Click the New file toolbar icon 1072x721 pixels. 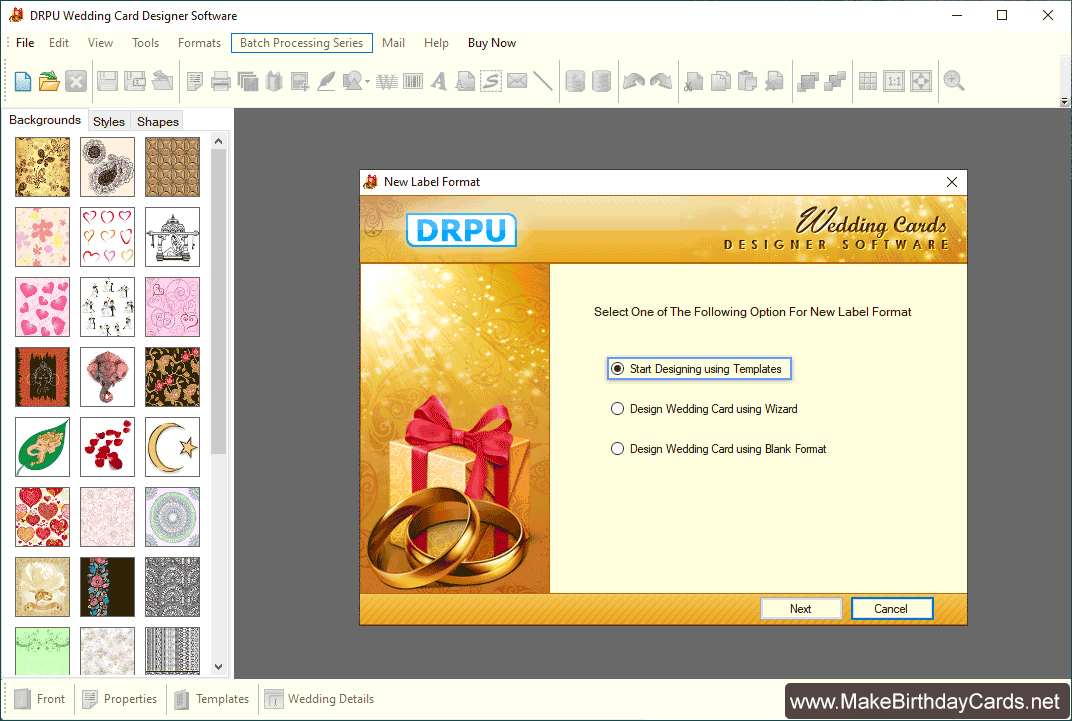point(23,81)
